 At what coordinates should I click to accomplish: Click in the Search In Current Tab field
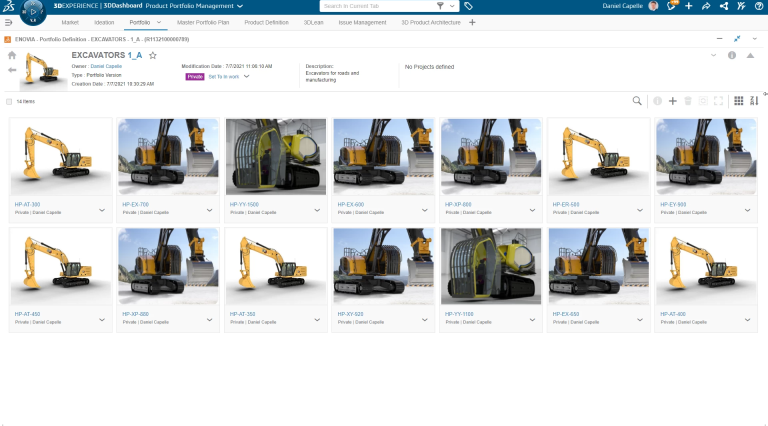[375, 6]
